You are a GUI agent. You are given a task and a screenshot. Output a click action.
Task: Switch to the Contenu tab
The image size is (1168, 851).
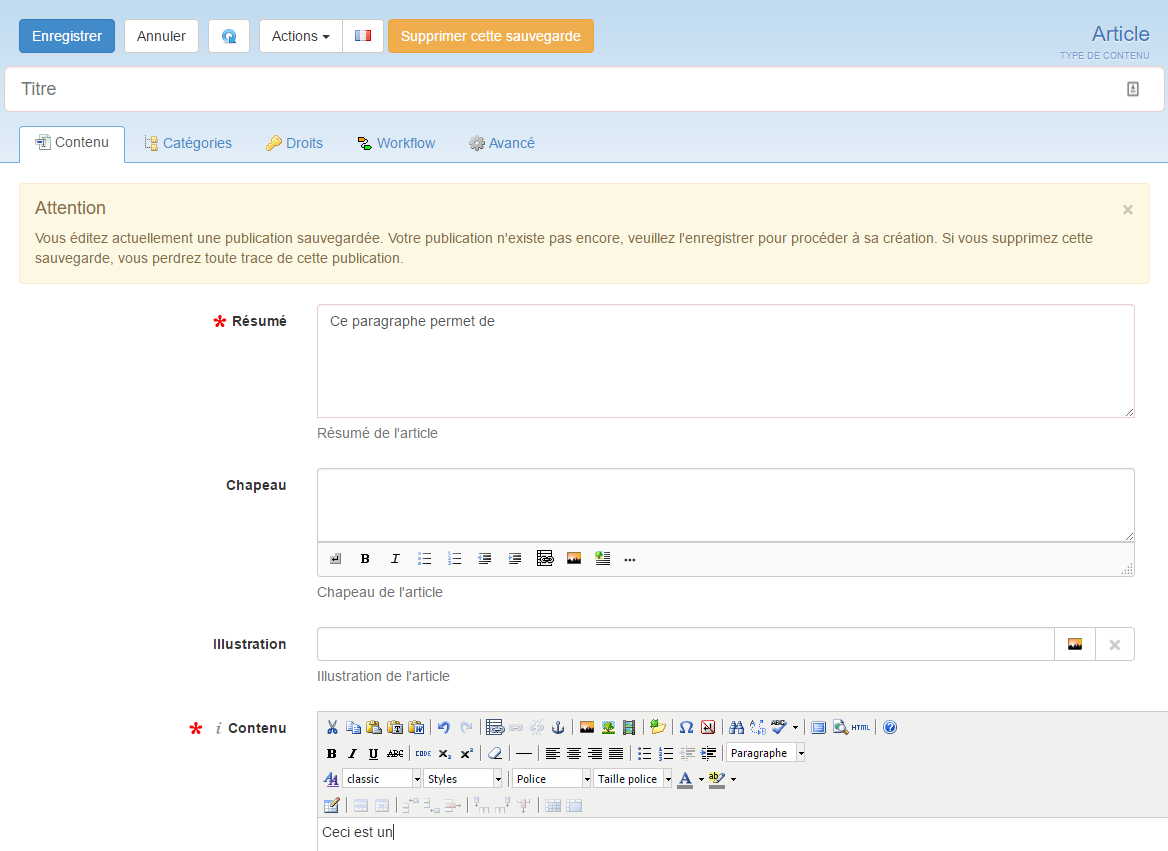(x=72, y=143)
